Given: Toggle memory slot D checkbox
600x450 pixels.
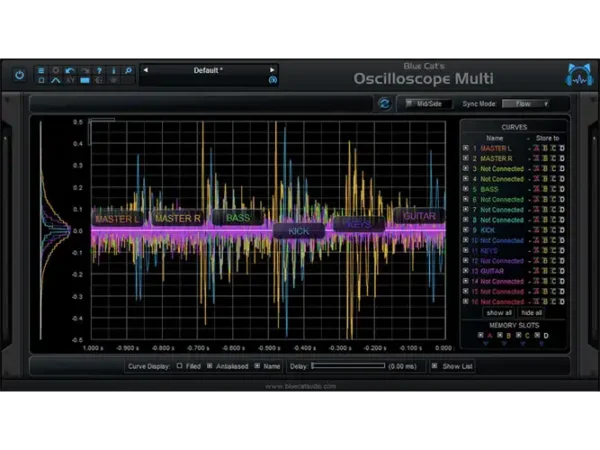Looking at the screenshot, I should 537,335.
